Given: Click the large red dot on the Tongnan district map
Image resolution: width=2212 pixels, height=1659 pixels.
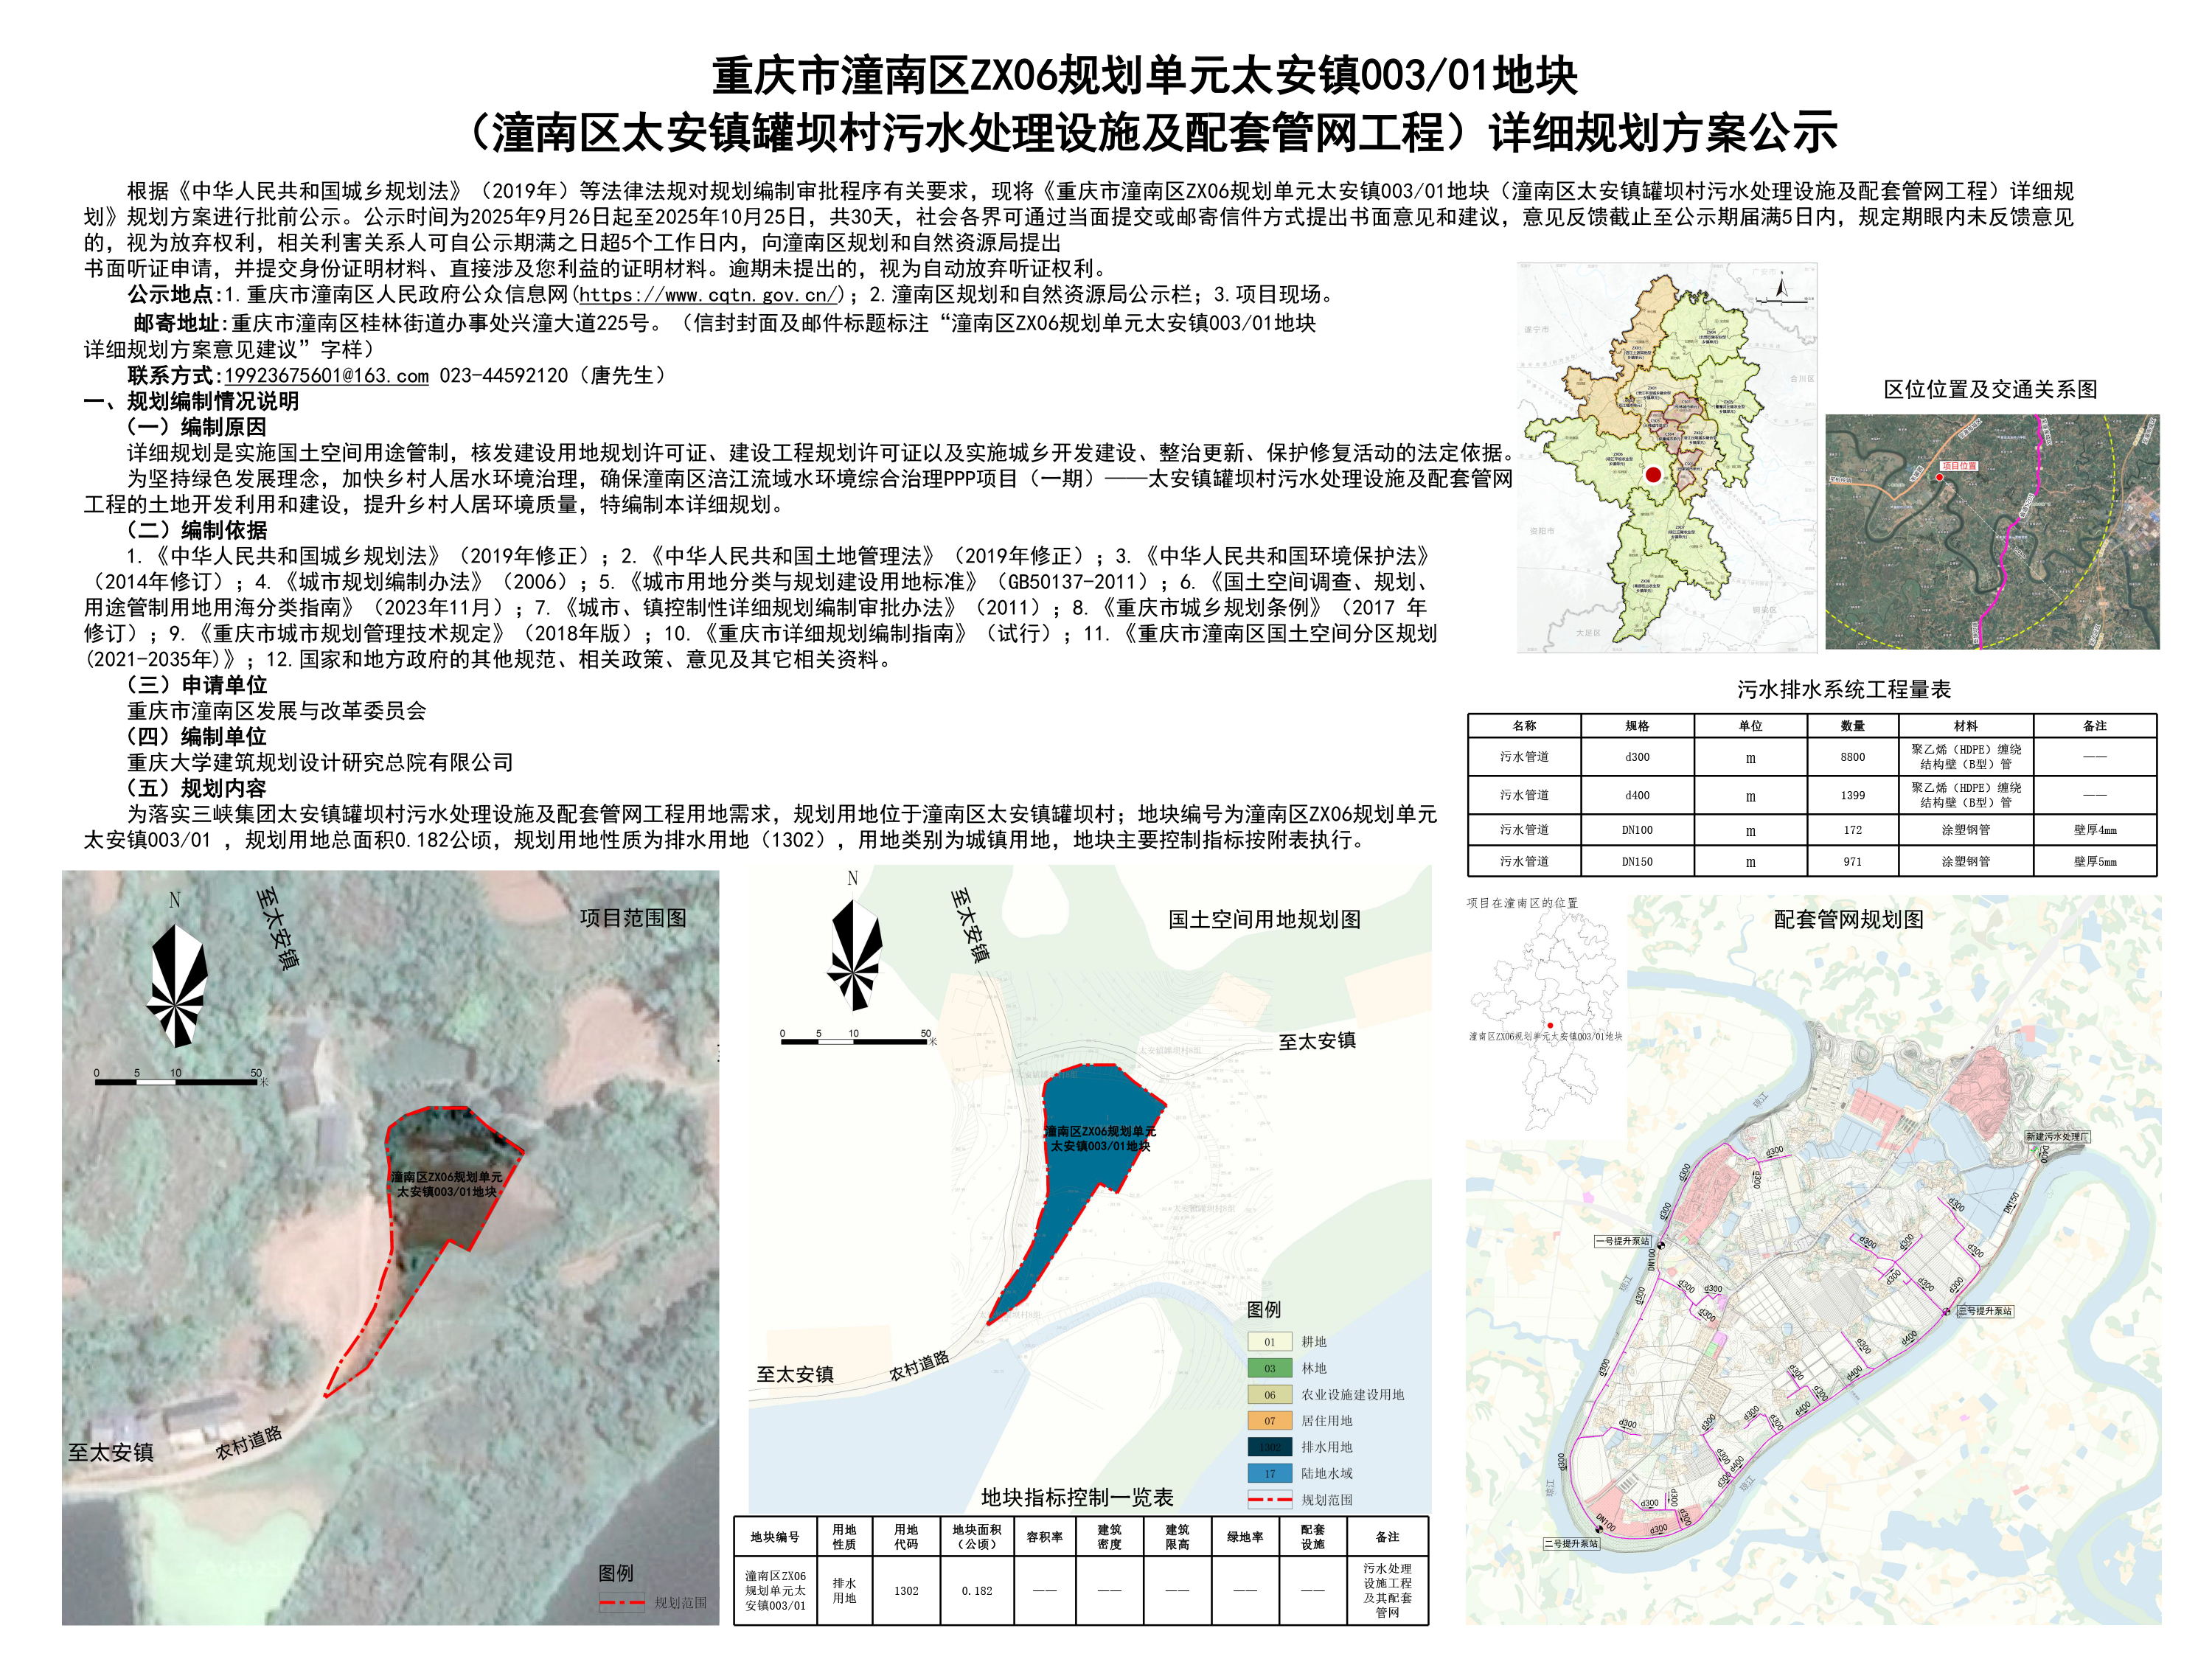Looking at the screenshot, I should (x=1653, y=475).
